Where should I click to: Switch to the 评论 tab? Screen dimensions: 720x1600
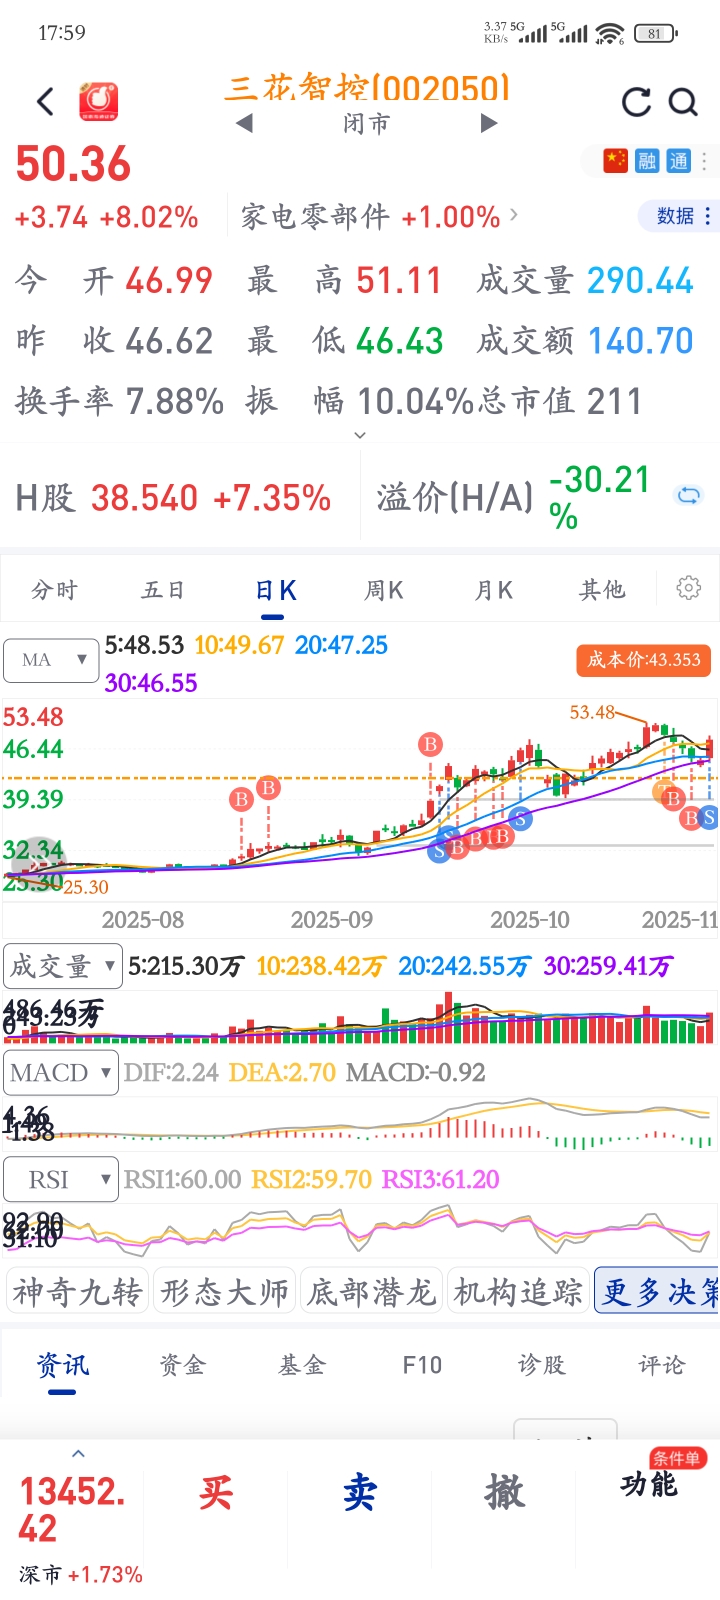(x=662, y=1366)
